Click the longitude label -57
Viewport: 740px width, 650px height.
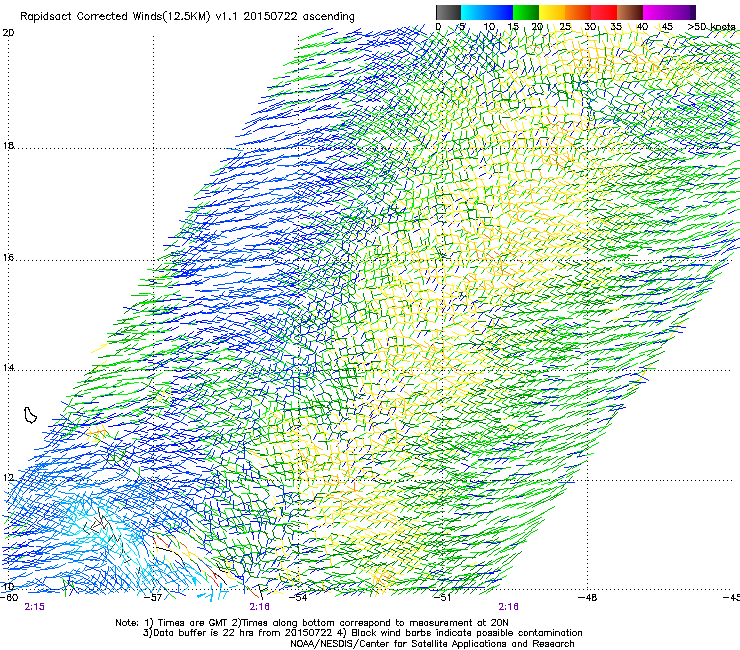coord(153,598)
